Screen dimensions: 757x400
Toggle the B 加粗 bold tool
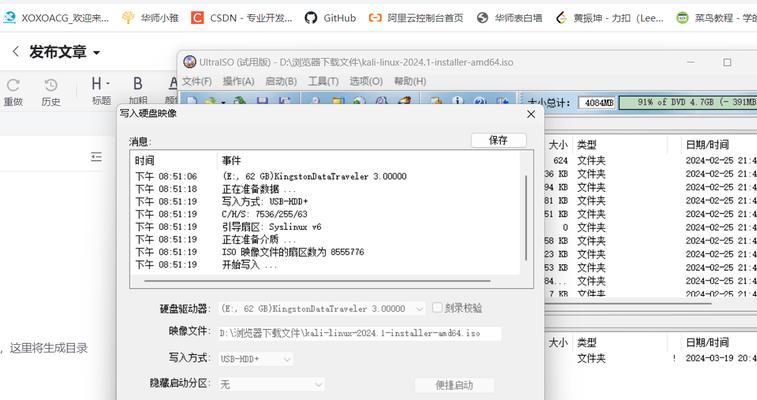click(x=138, y=91)
